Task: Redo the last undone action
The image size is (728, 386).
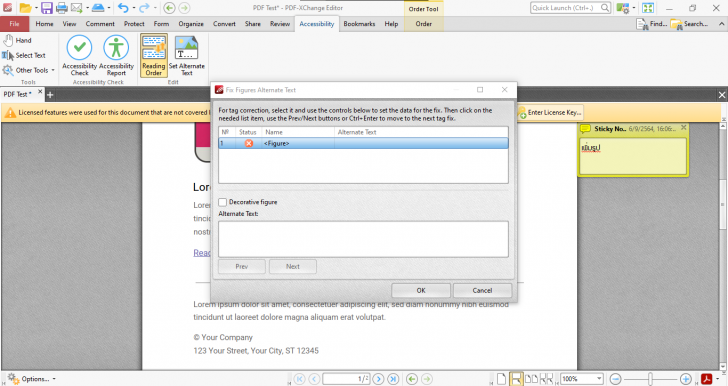Action: click(144, 7)
